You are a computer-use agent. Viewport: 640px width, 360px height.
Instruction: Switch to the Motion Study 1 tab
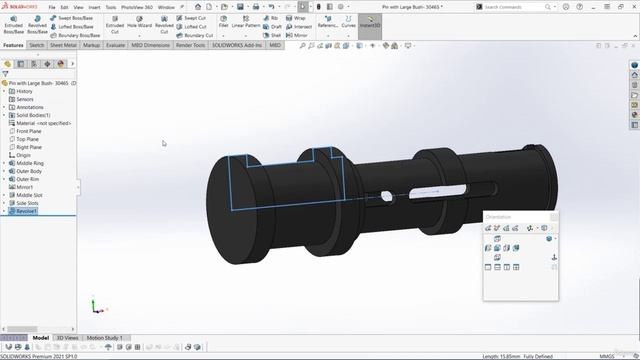tap(104, 338)
